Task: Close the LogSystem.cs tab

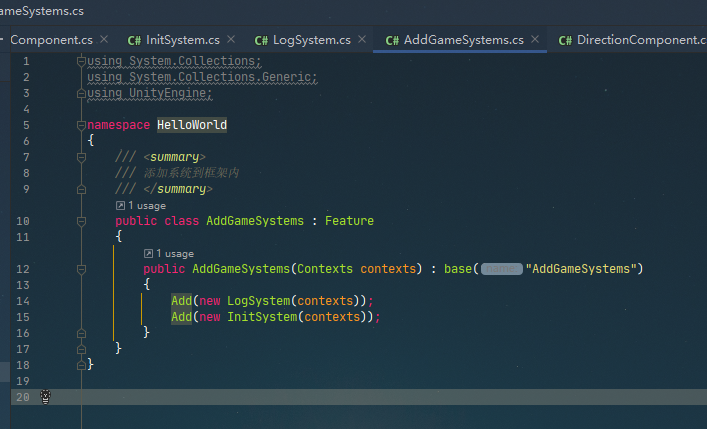Action: pyautogui.click(x=362, y=40)
